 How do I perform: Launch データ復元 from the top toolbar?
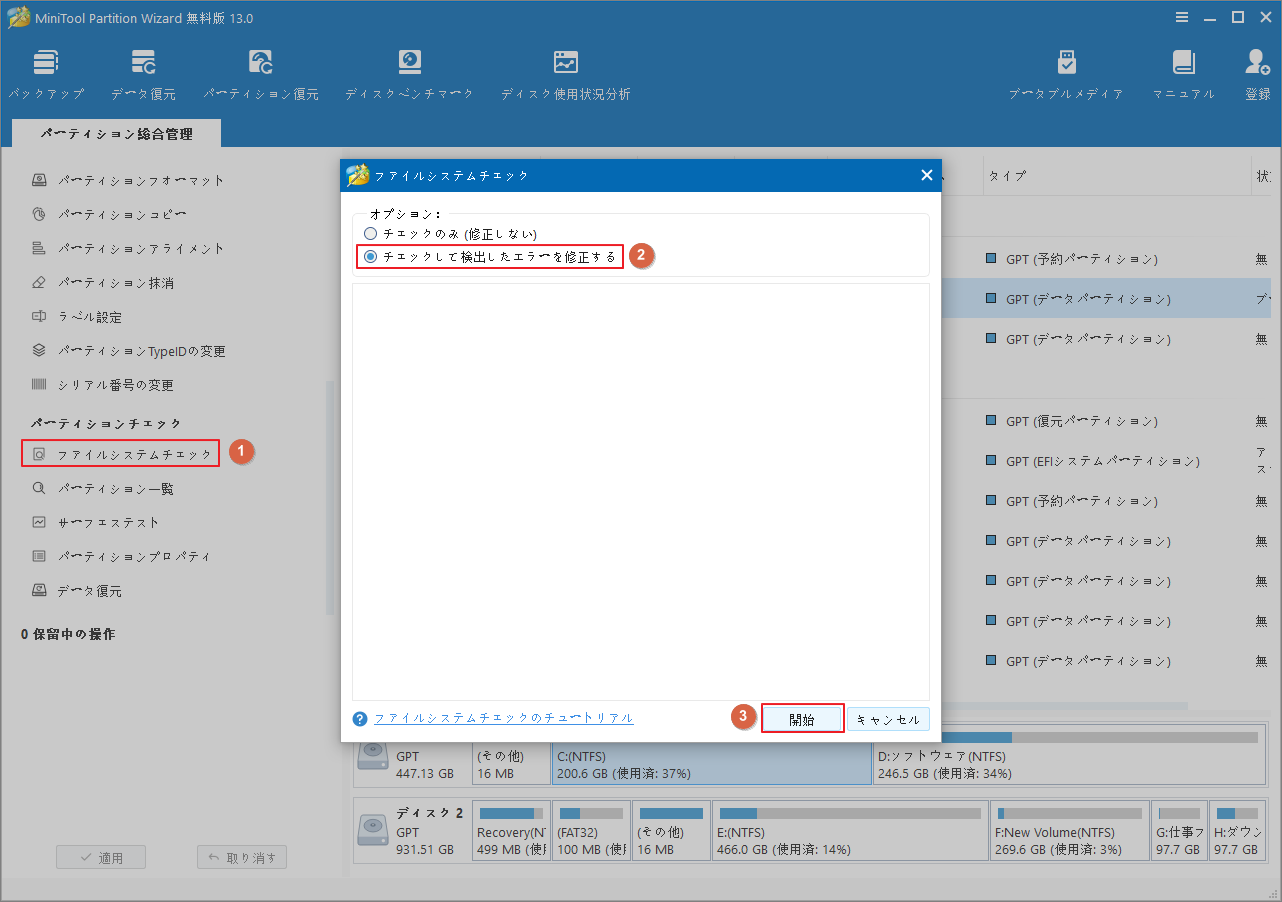point(143,74)
